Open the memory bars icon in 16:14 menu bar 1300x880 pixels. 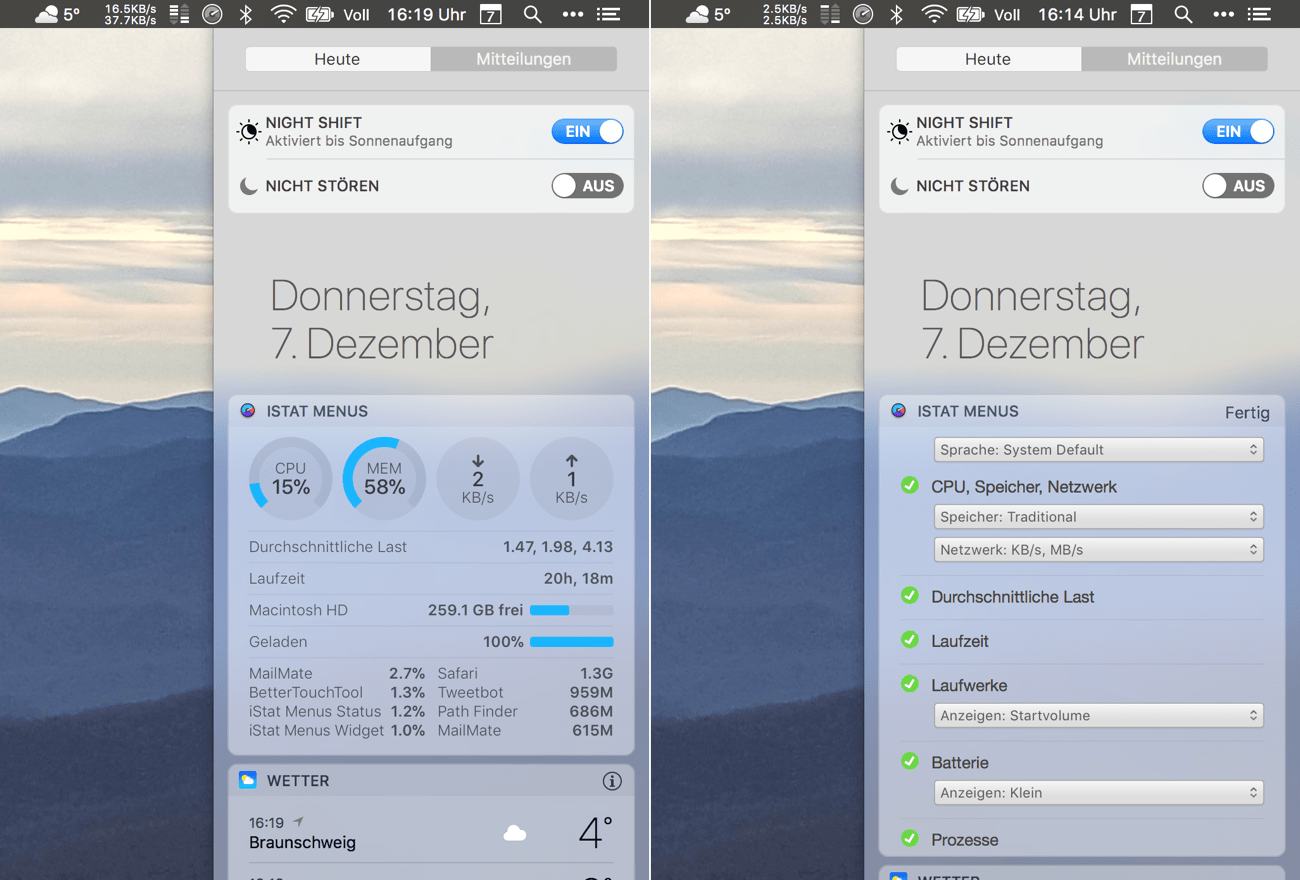(830, 14)
